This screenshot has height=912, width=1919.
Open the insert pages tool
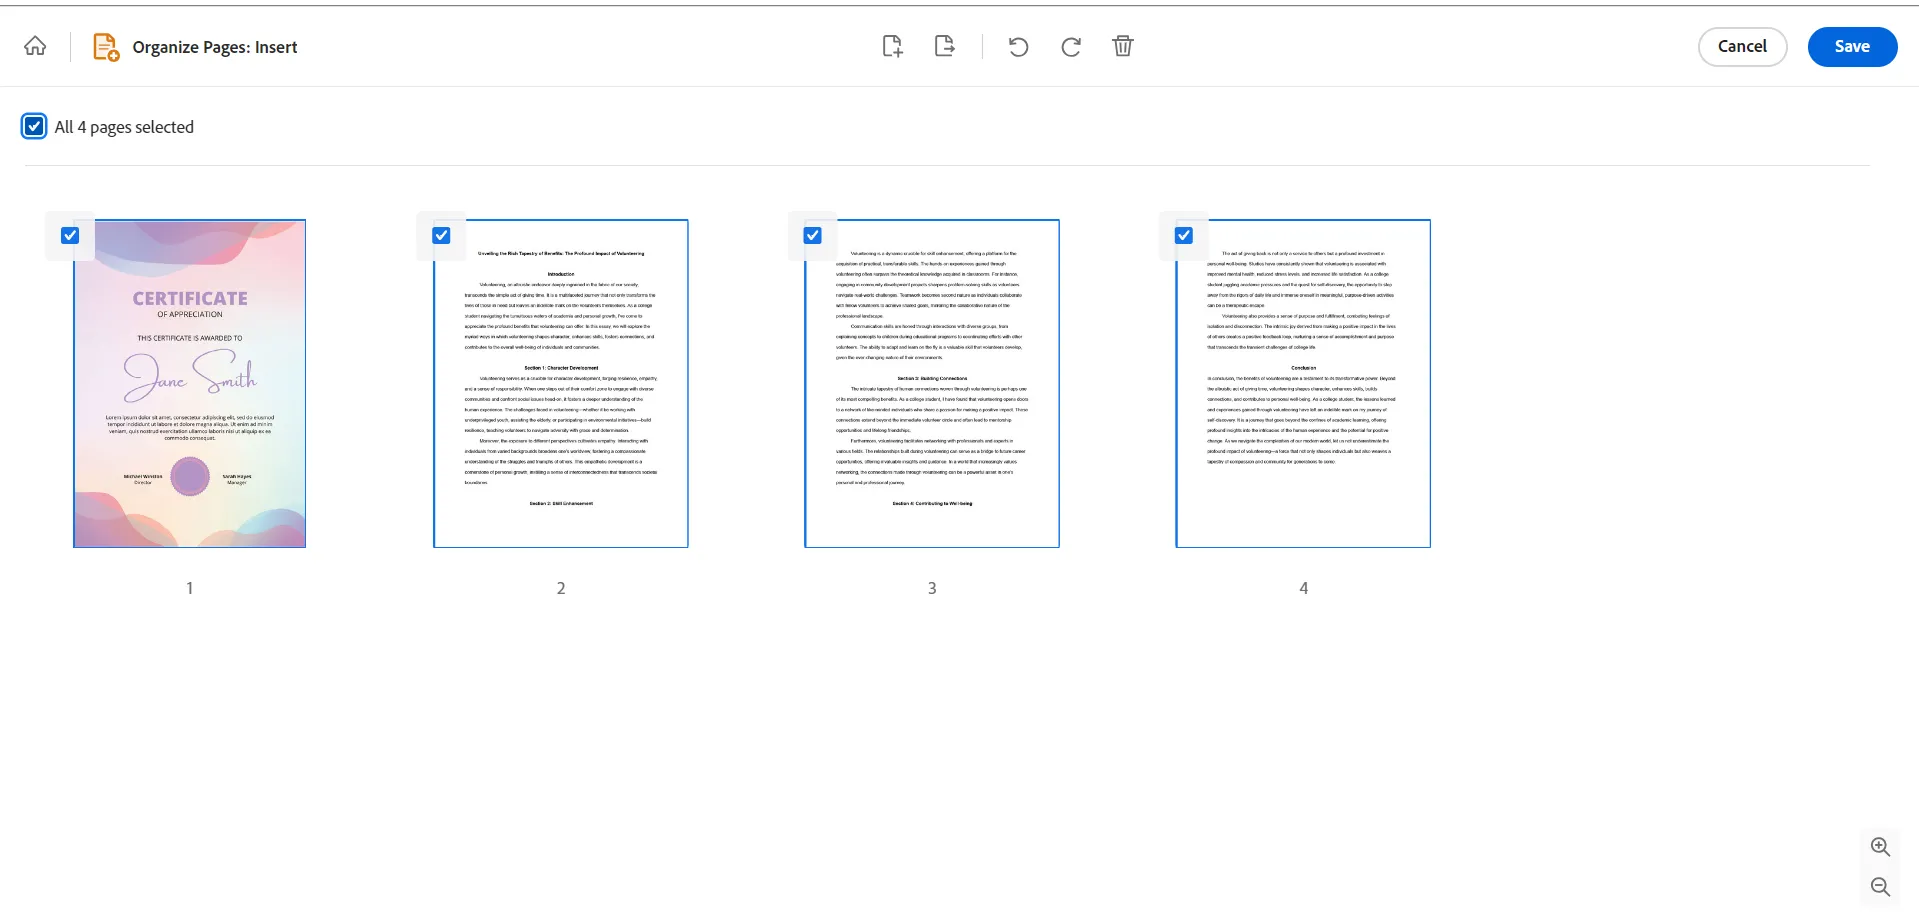(x=893, y=46)
